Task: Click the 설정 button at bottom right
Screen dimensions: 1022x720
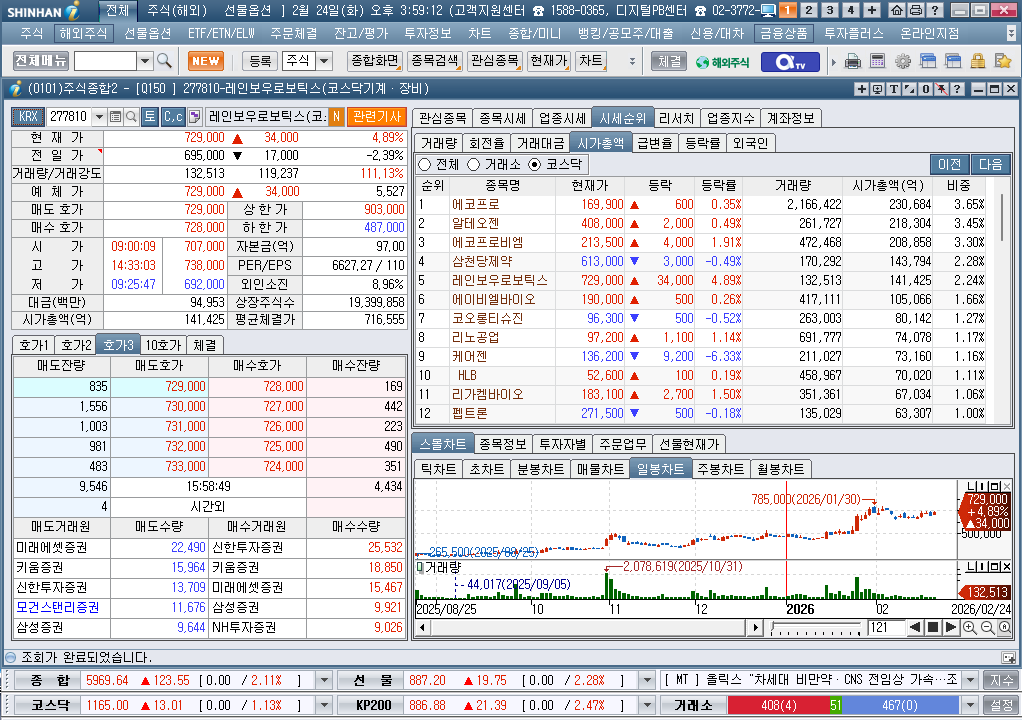Action: (1001, 705)
